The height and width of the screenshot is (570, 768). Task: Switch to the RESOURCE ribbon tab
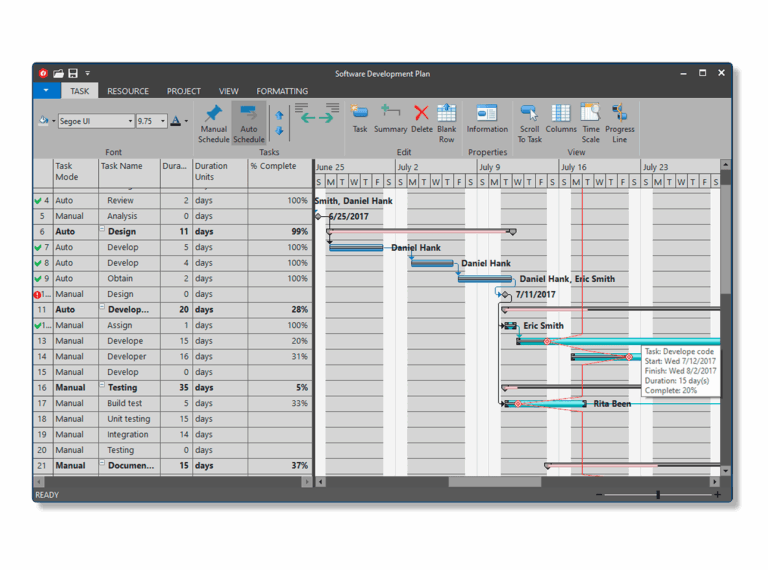(128, 91)
